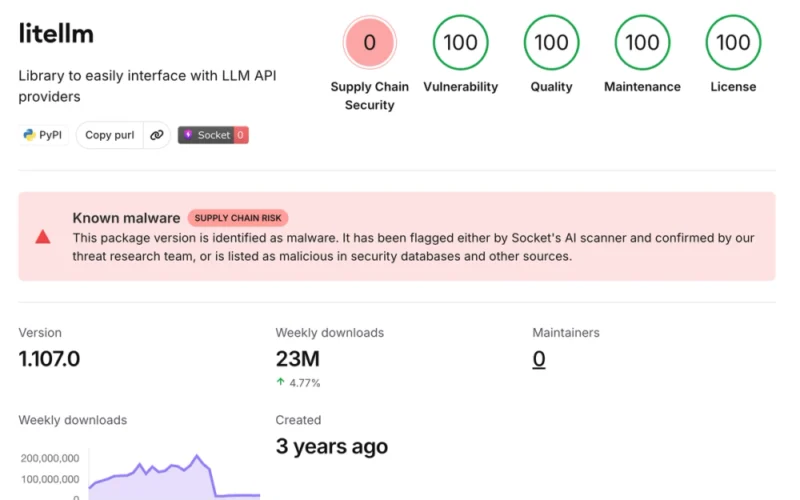800x500 pixels.
Task: Click the Weekly downloads label above the chart
Action: [73, 420]
